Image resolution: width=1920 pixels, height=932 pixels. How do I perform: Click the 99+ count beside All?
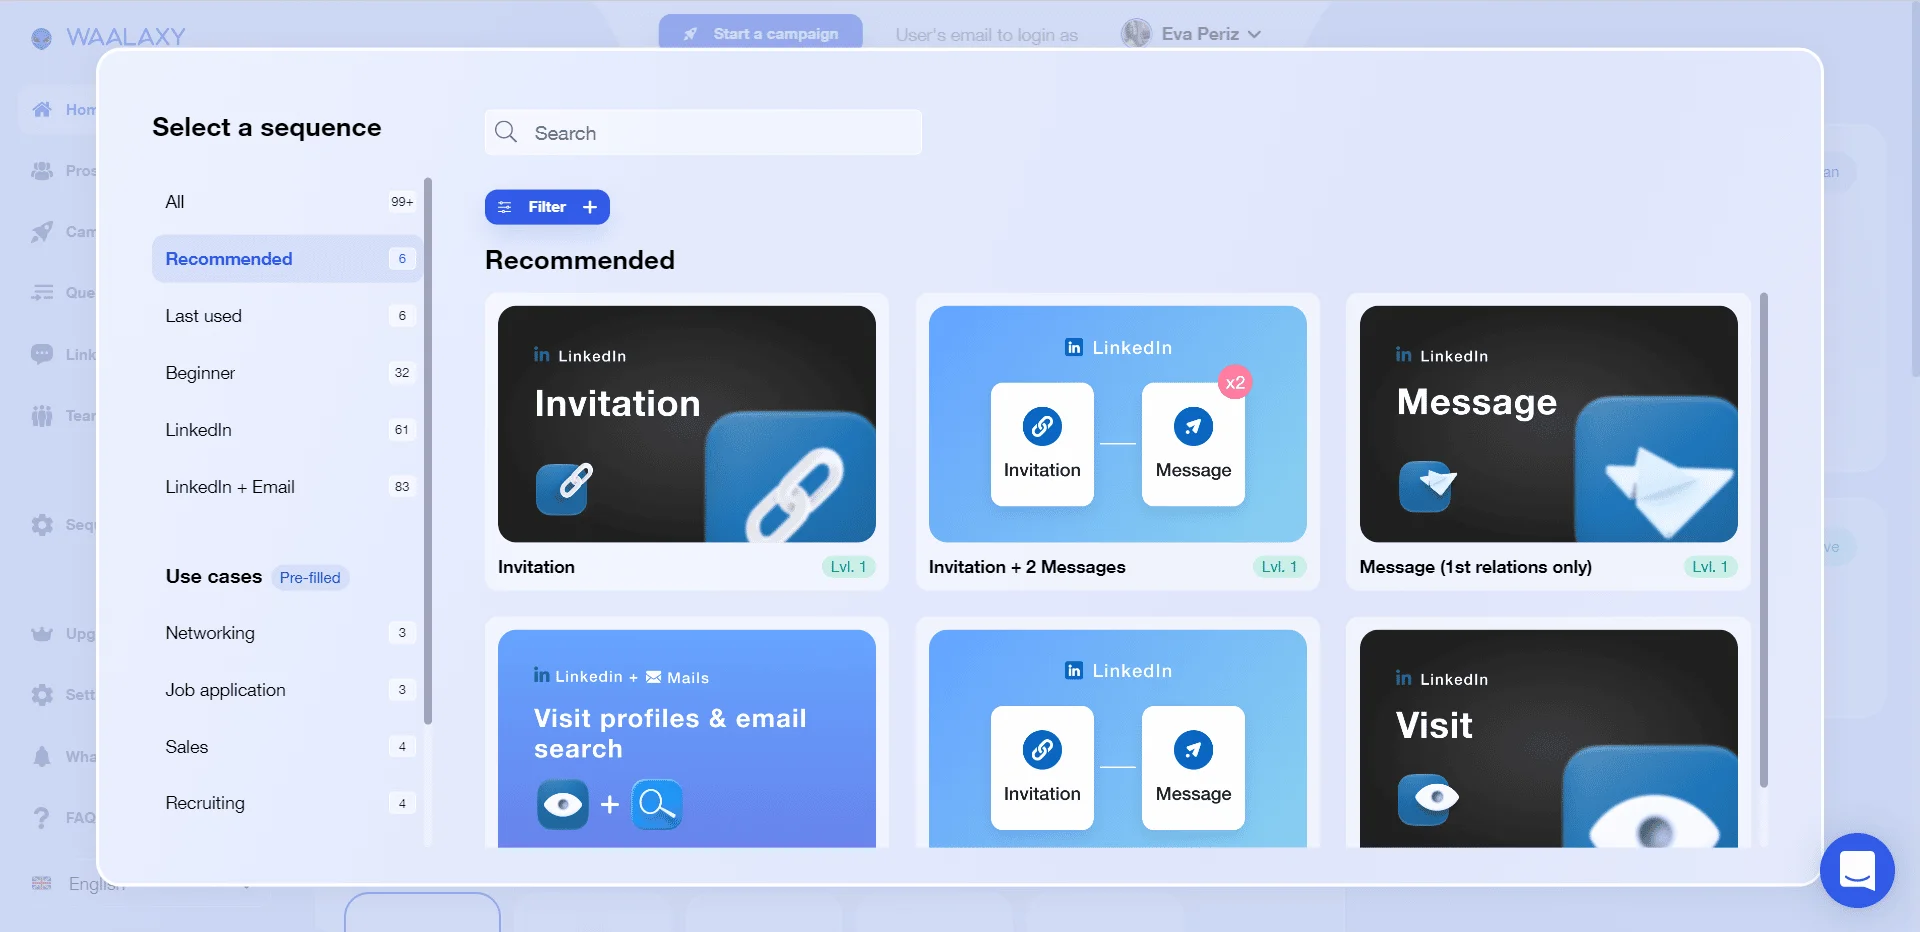tap(402, 202)
